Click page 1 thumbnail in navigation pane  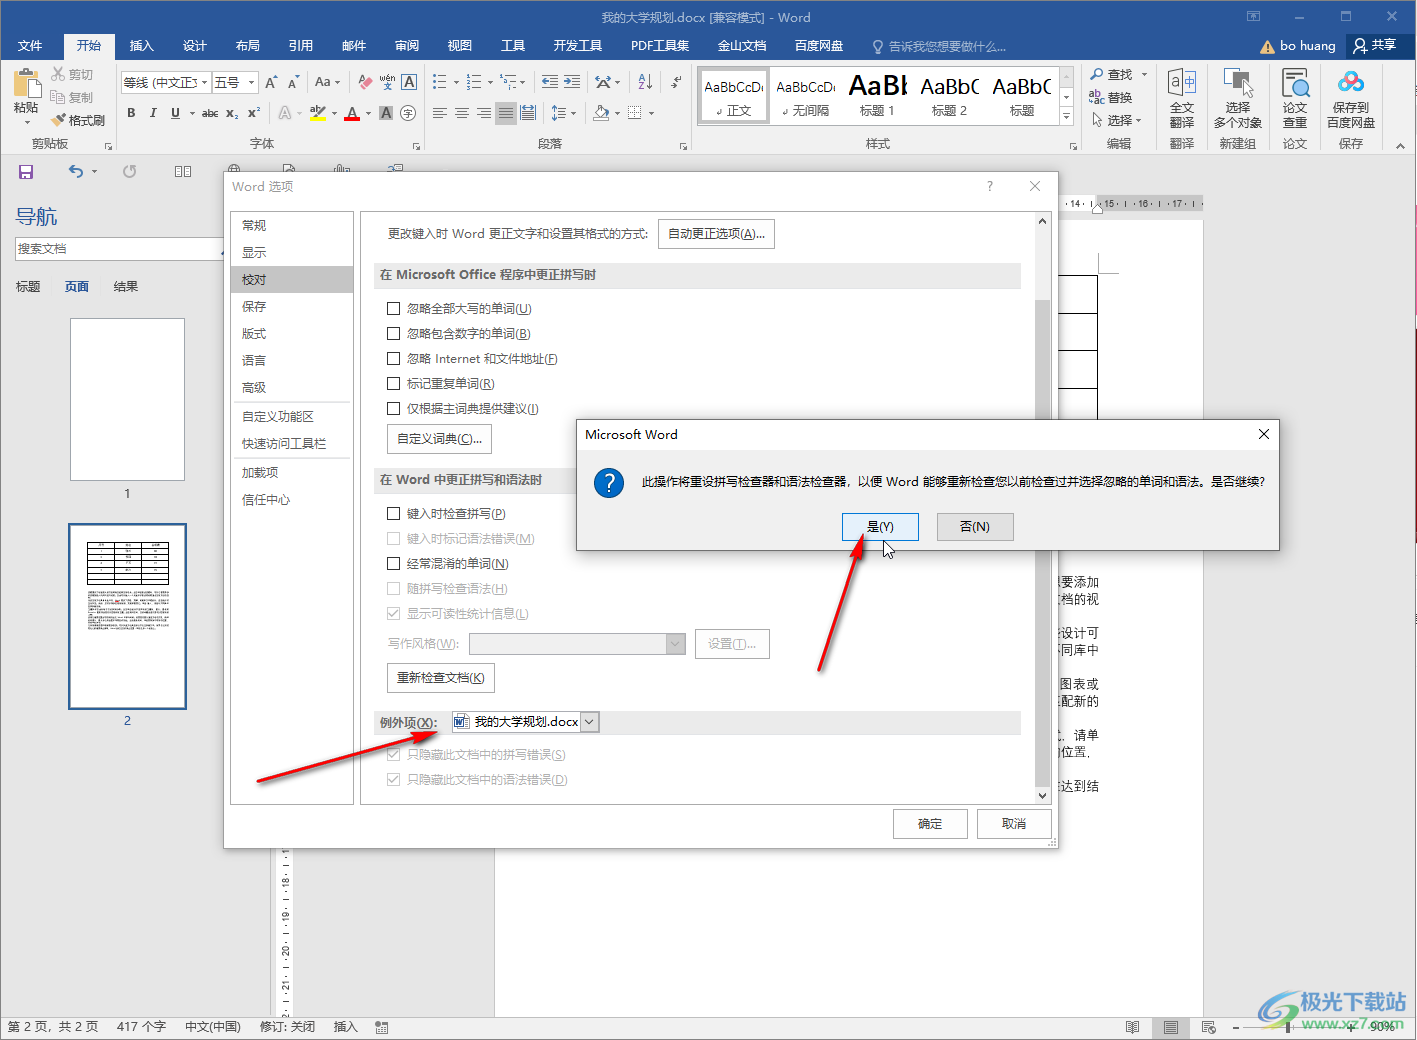[127, 400]
